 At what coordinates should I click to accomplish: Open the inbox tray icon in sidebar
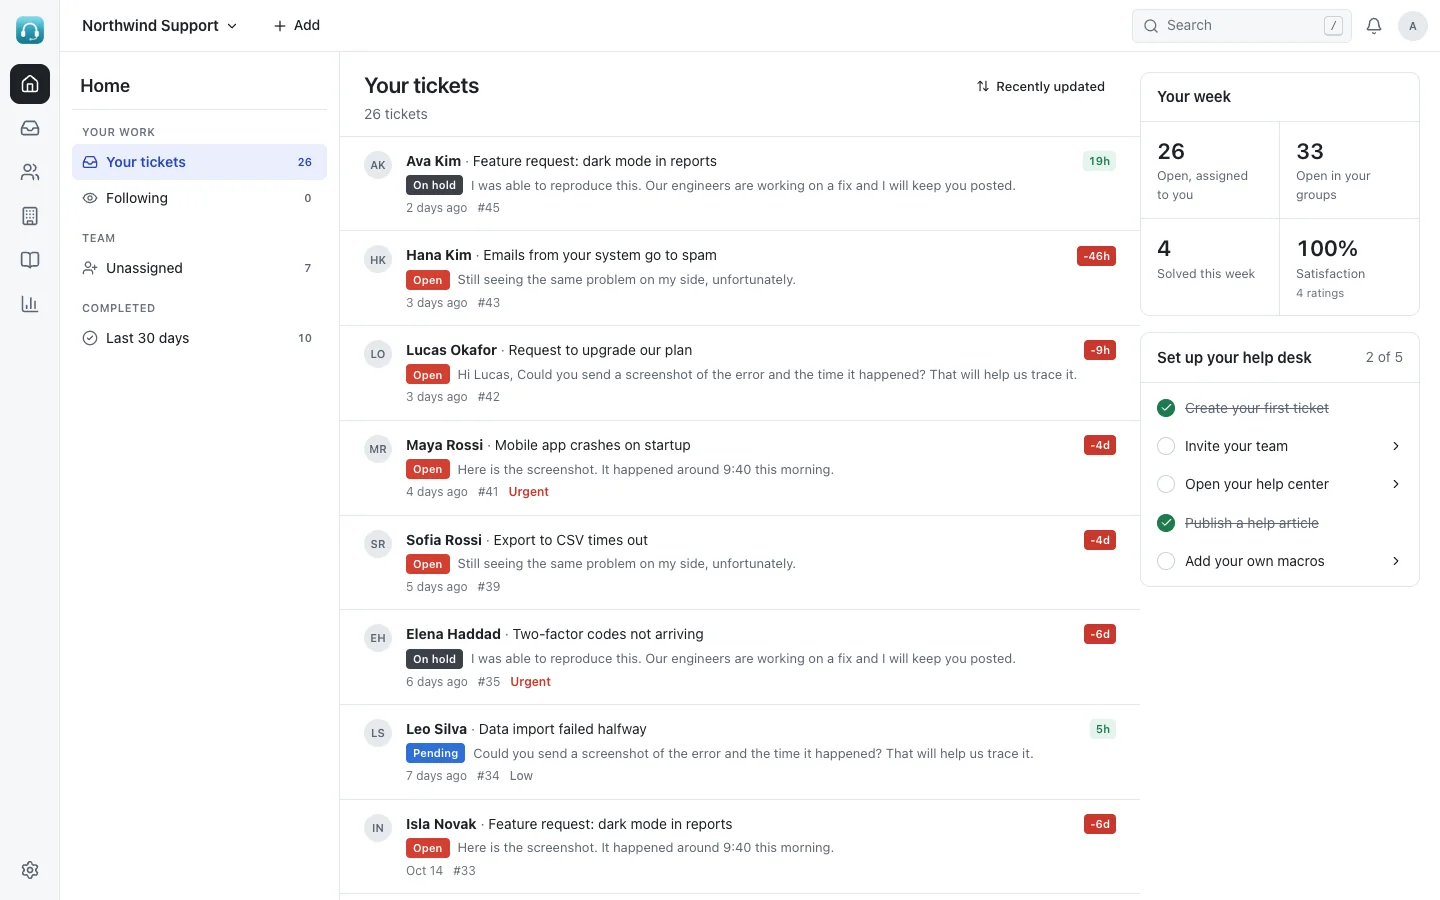30,128
